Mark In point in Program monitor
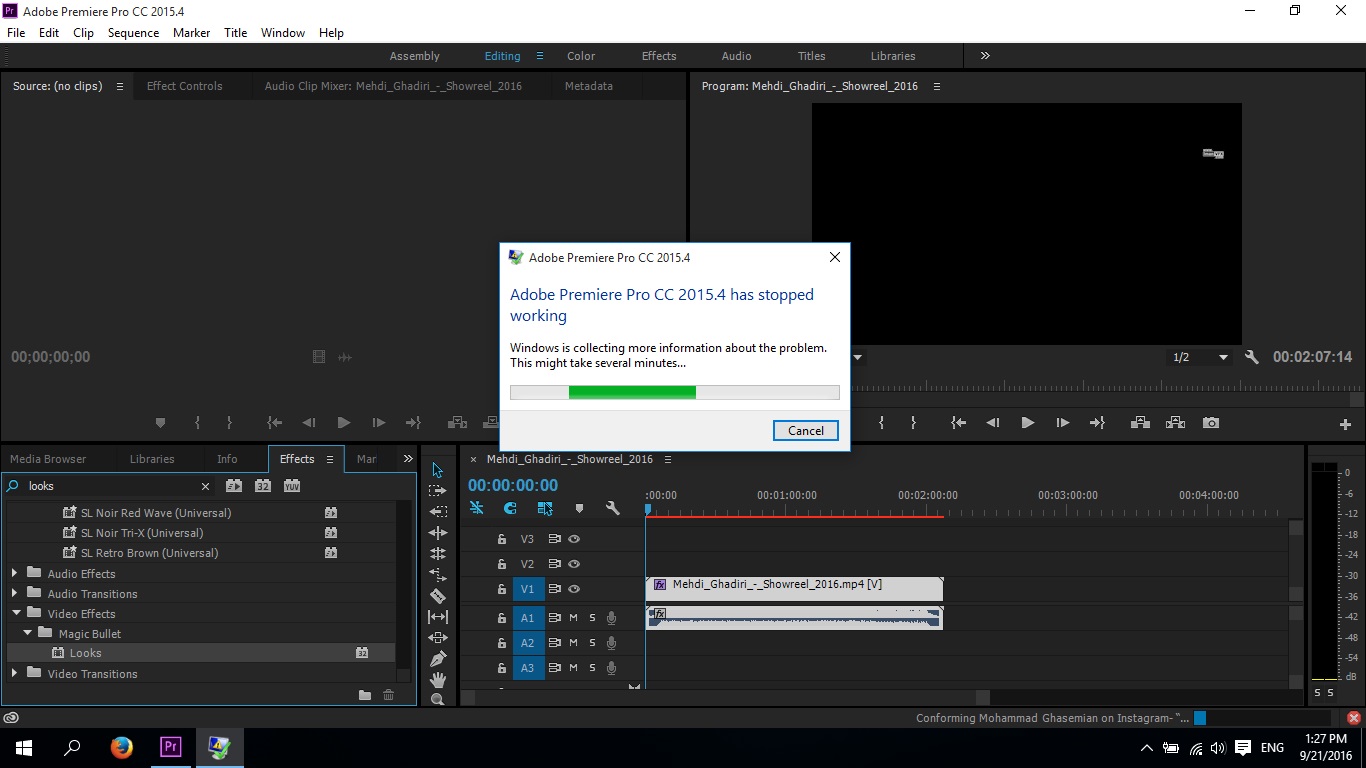The height and width of the screenshot is (768, 1366). click(881, 423)
